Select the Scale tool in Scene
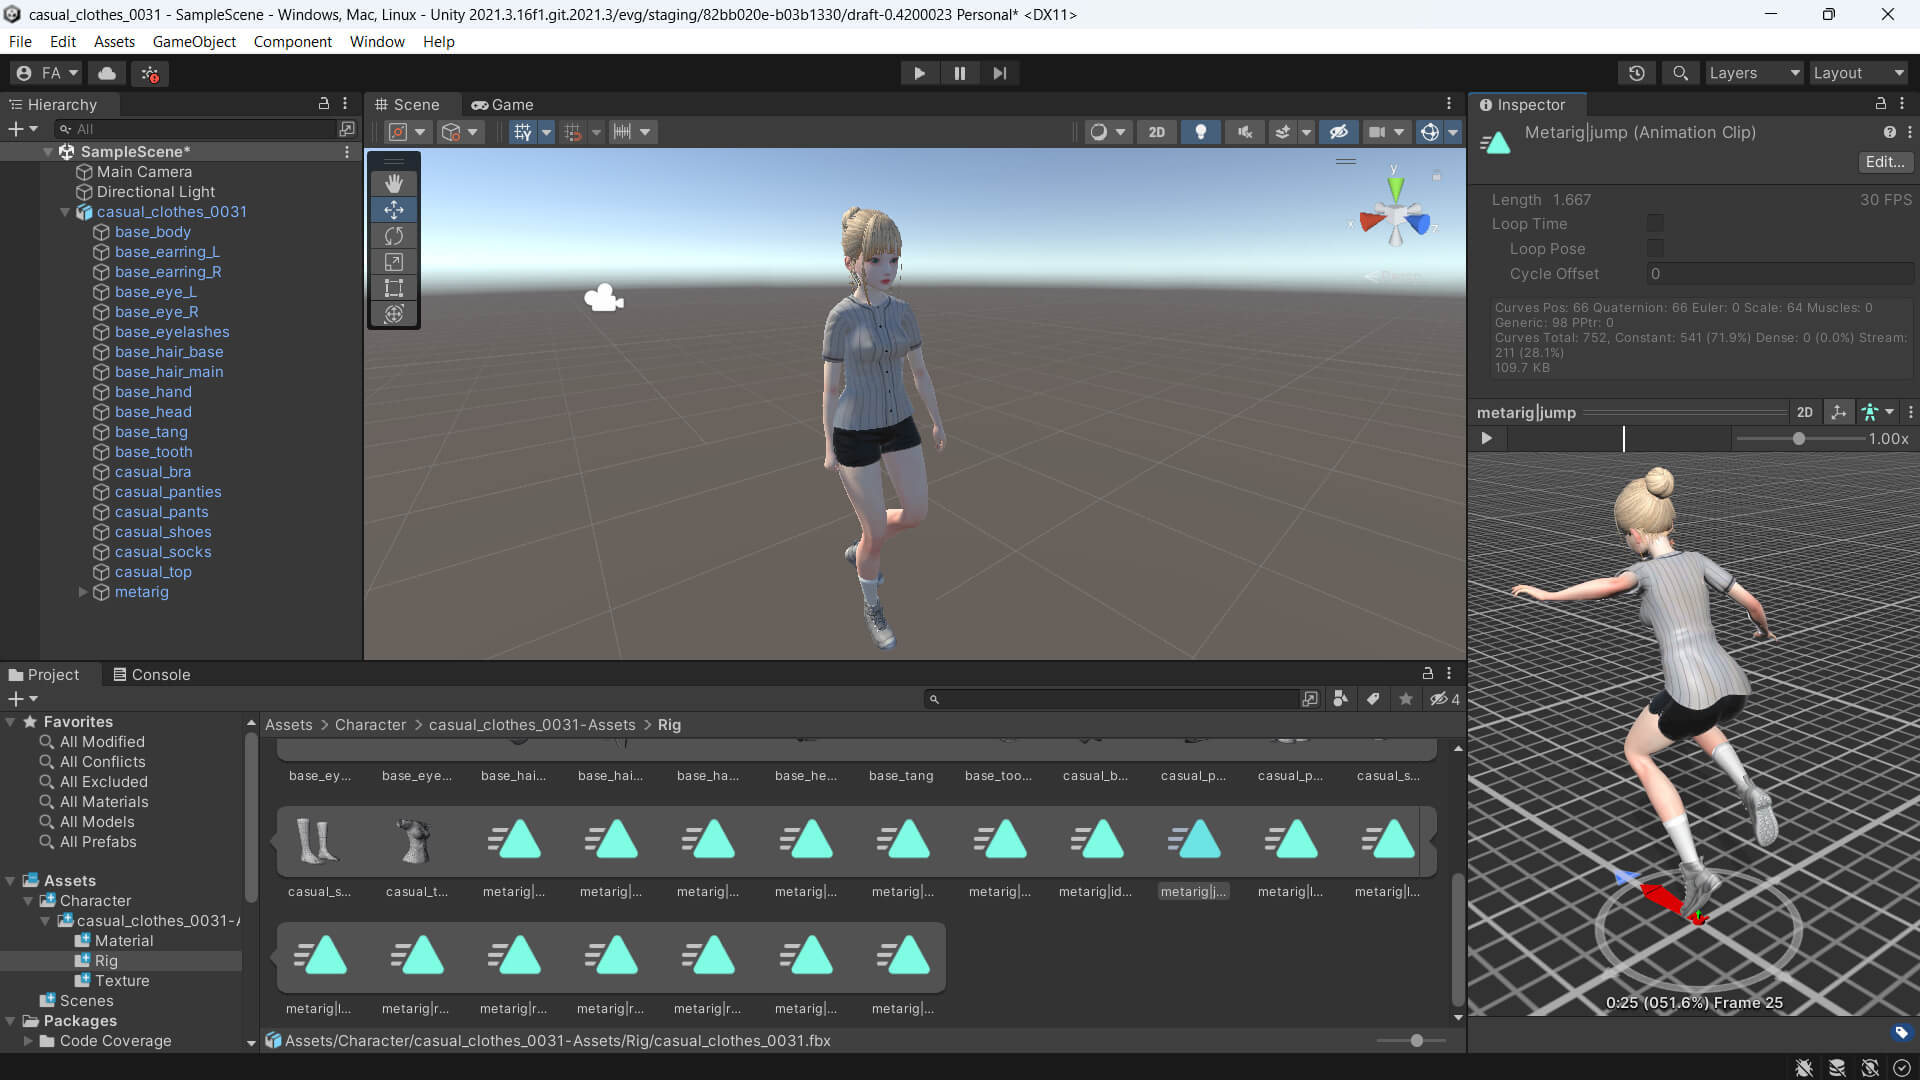The height and width of the screenshot is (1080, 1920). coord(394,262)
